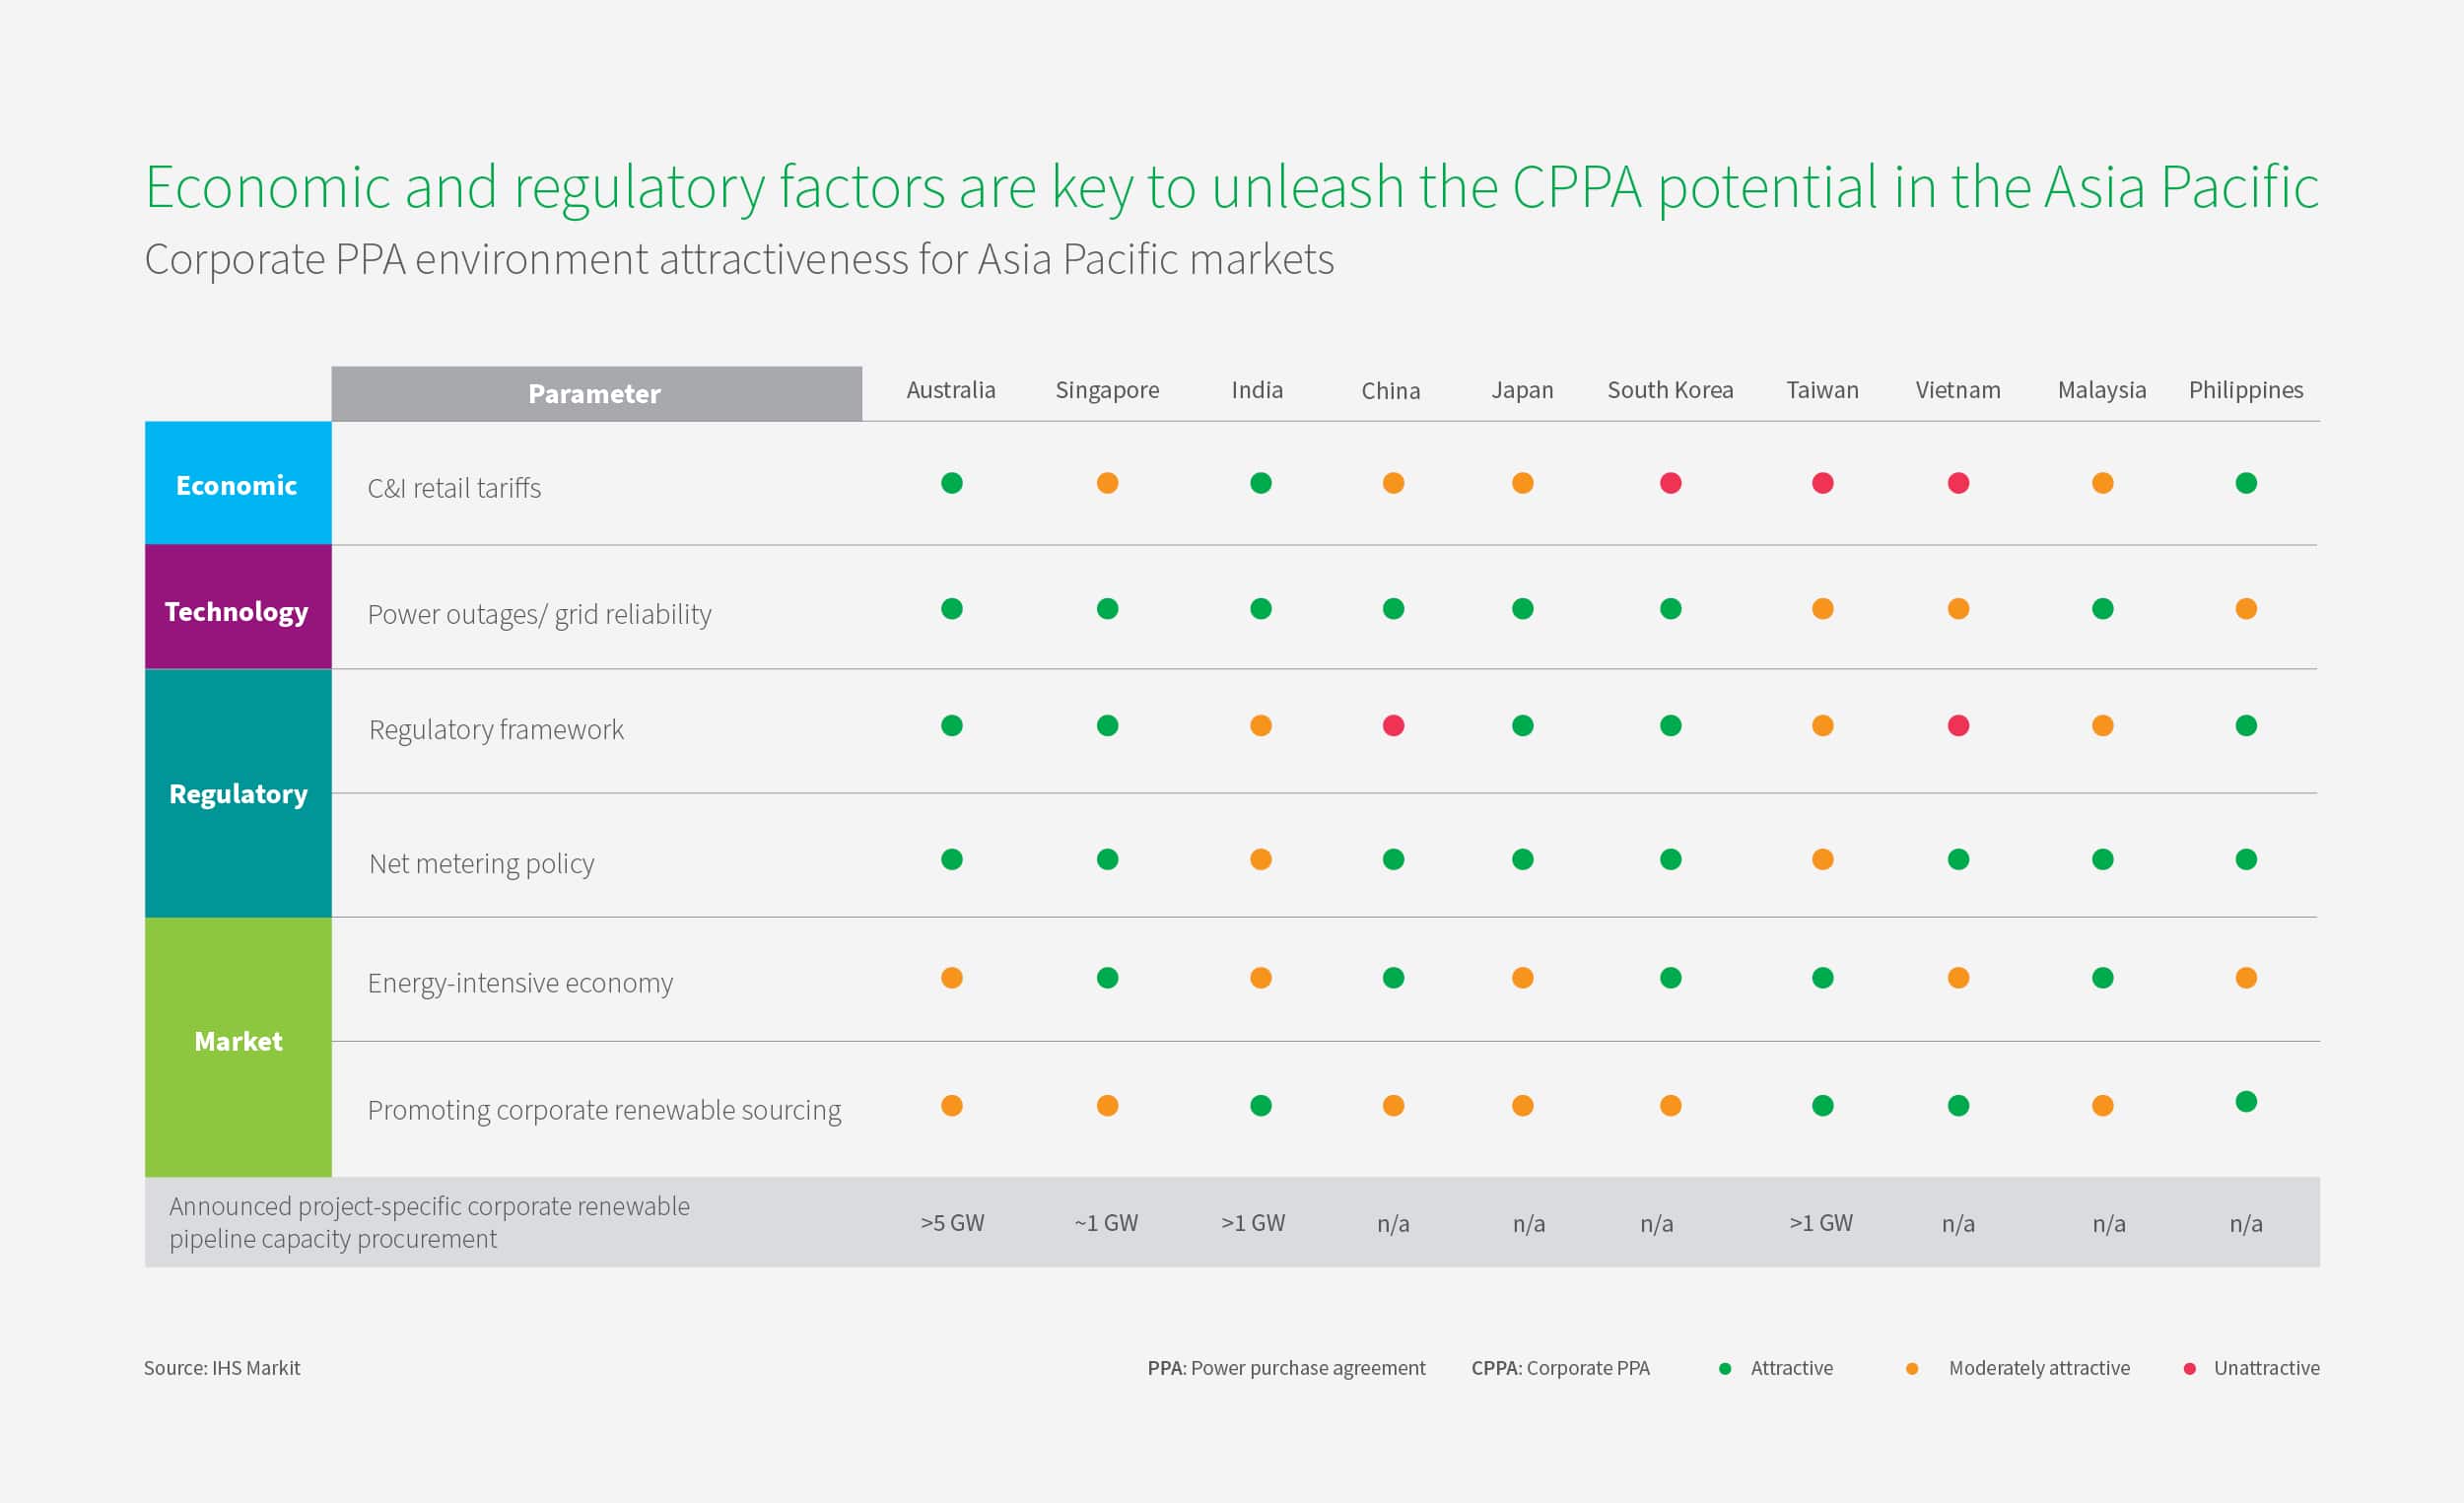Click Vietnam's red Regulatory framework dot
This screenshot has height=1503, width=2464.
[1959, 725]
